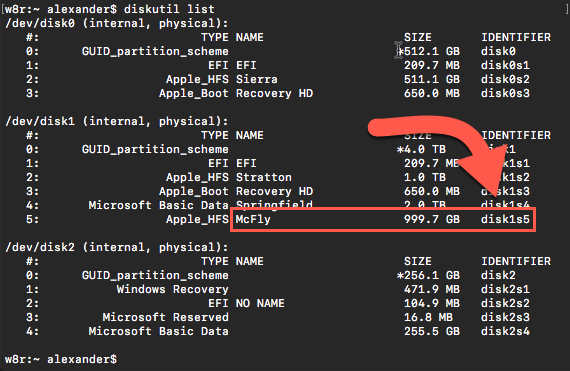
Task: Click 'GUID_partition_scheme' in the disk0 list
Action: (155, 51)
